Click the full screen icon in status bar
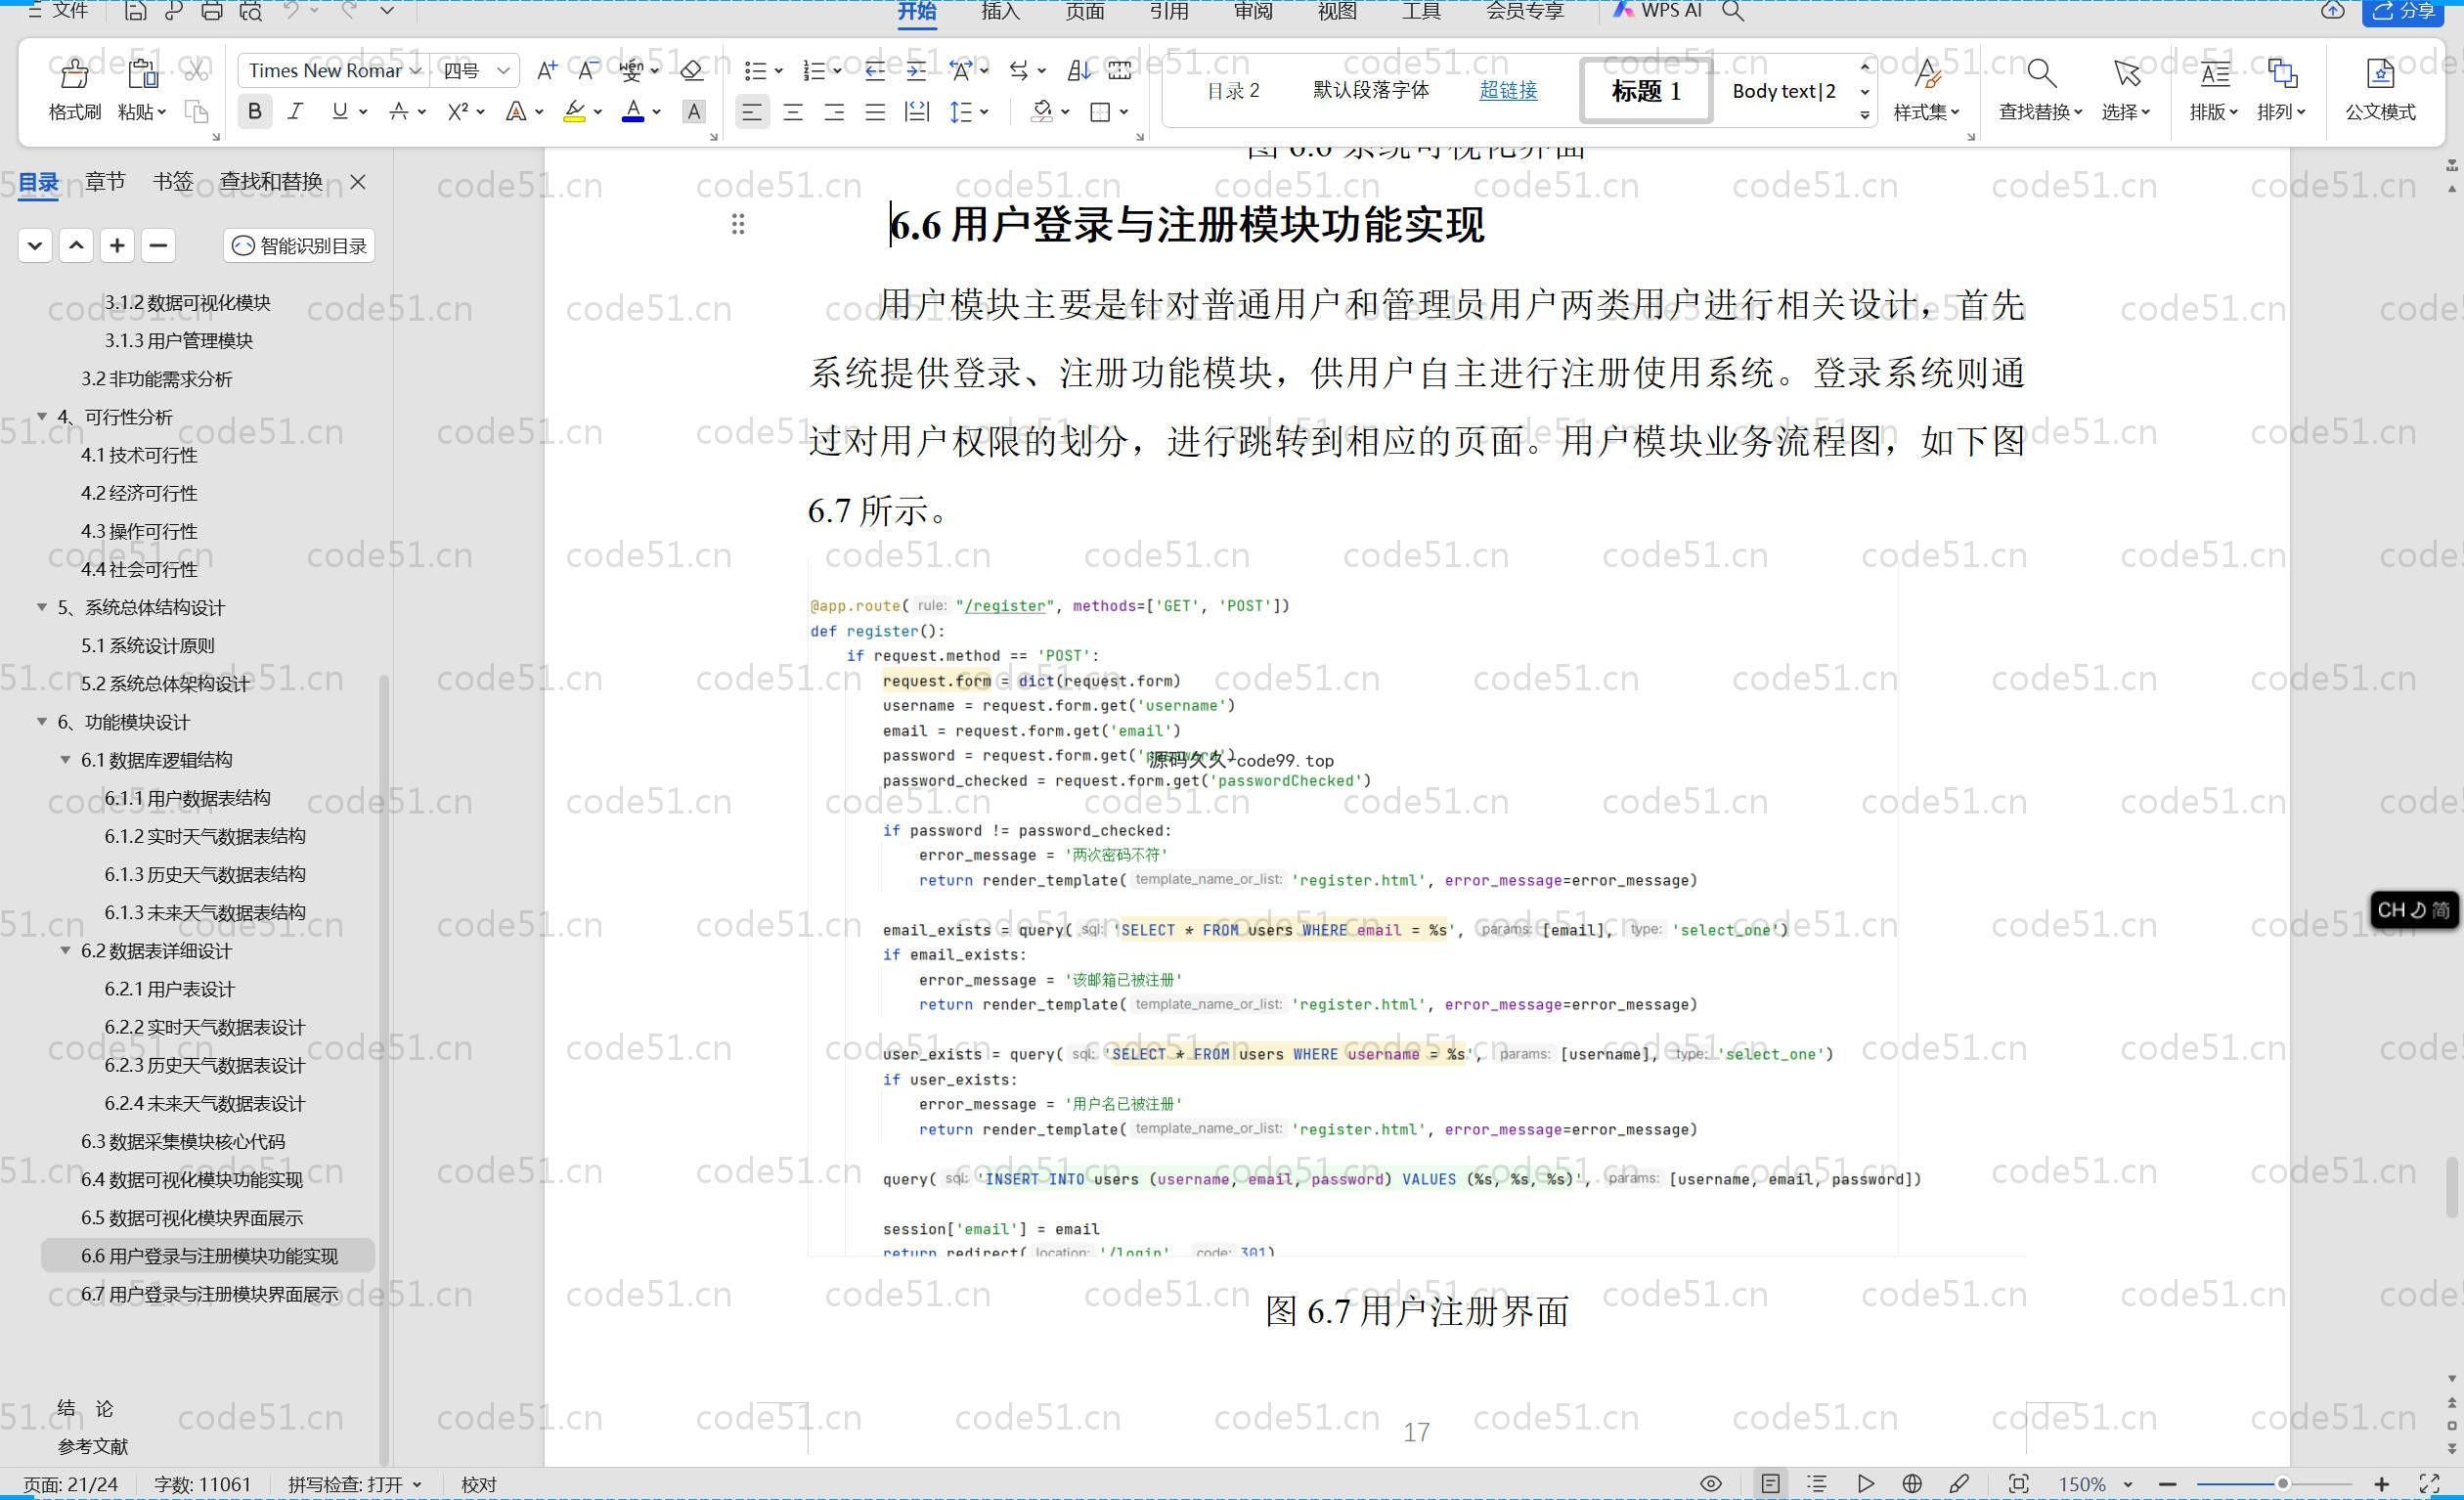This screenshot has width=2464, height=1500. click(x=2429, y=1484)
